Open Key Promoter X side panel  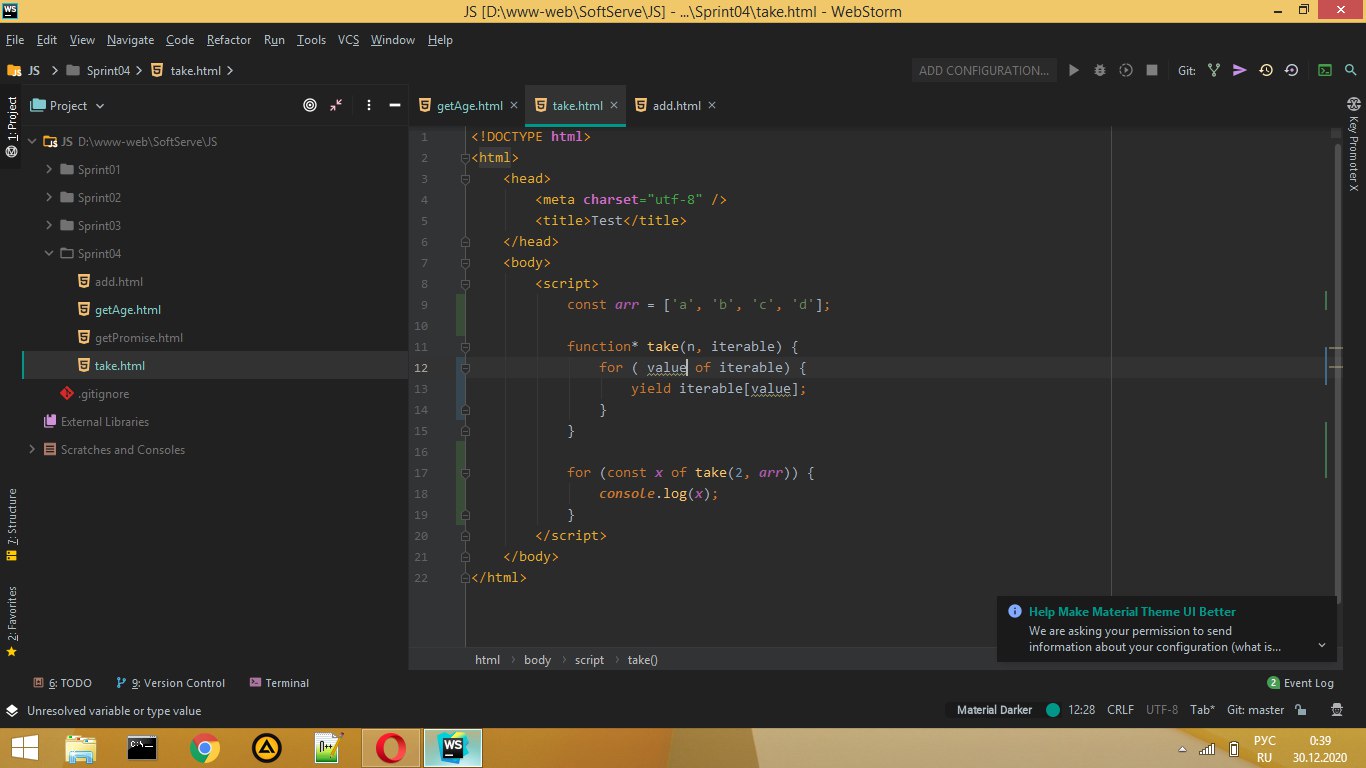[x=1354, y=143]
